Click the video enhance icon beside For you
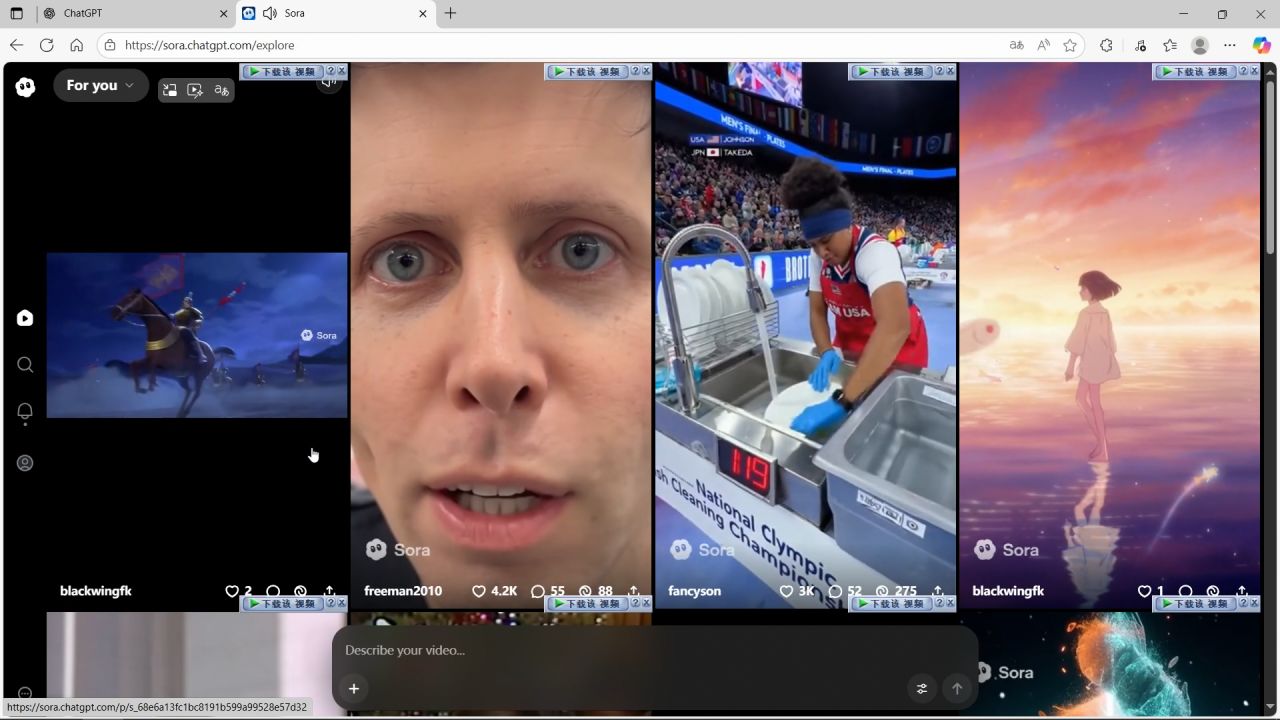The height and width of the screenshot is (720, 1280). pyautogui.click(x=195, y=90)
